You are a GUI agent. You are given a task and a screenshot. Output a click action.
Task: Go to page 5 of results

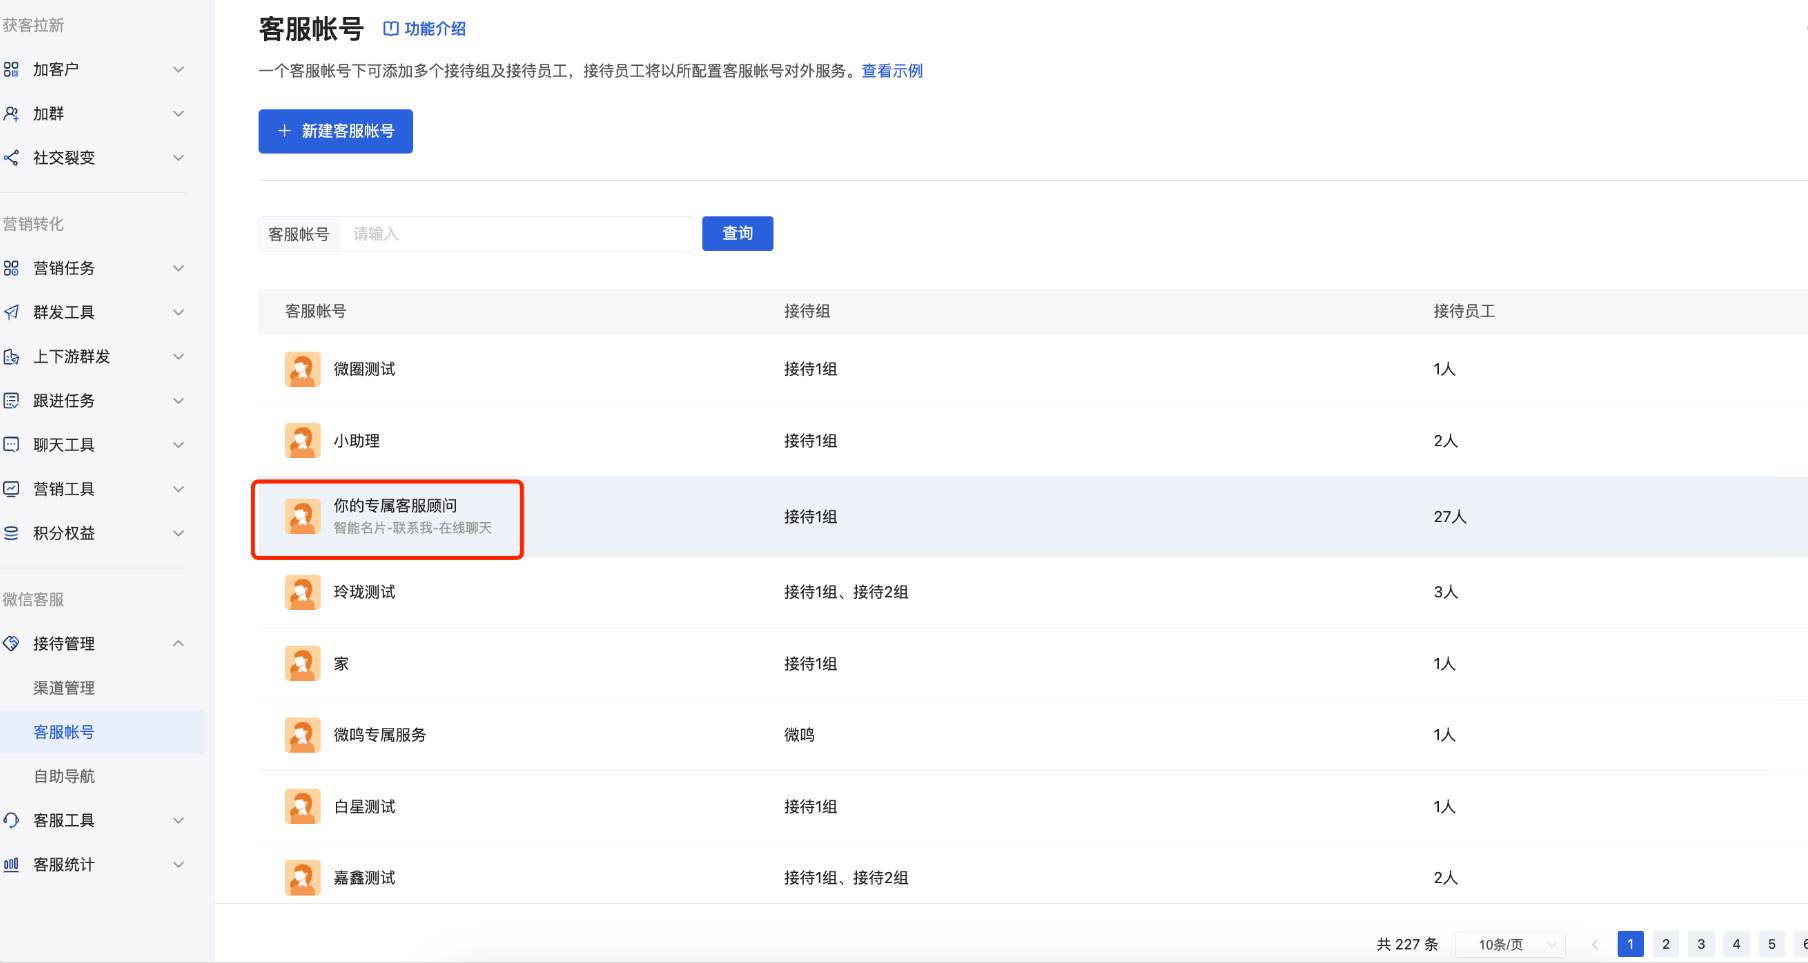tap(1772, 944)
